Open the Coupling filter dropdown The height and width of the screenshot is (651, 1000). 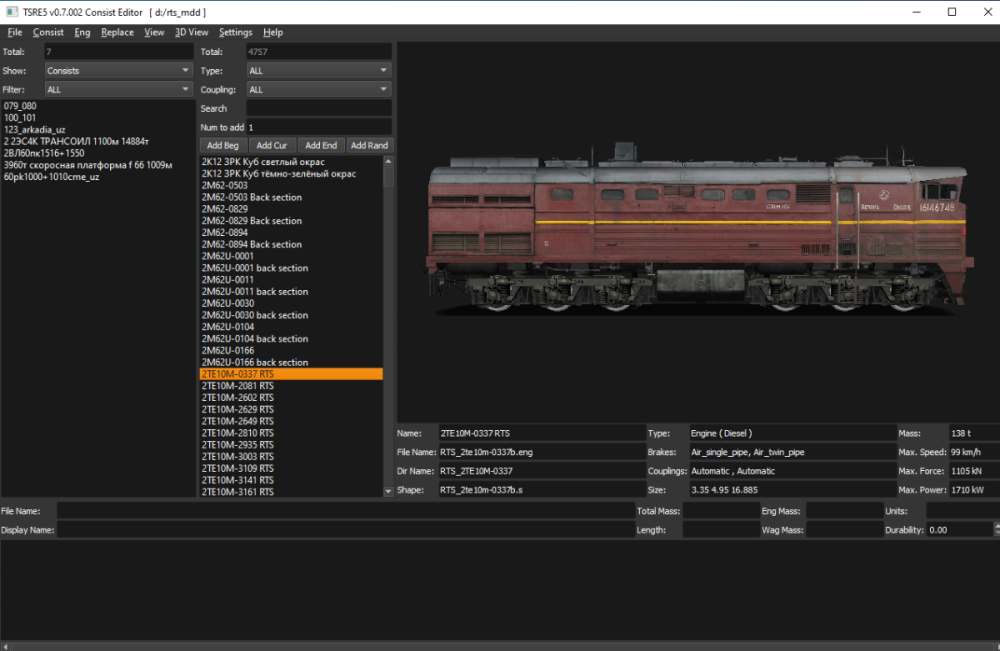coord(318,90)
